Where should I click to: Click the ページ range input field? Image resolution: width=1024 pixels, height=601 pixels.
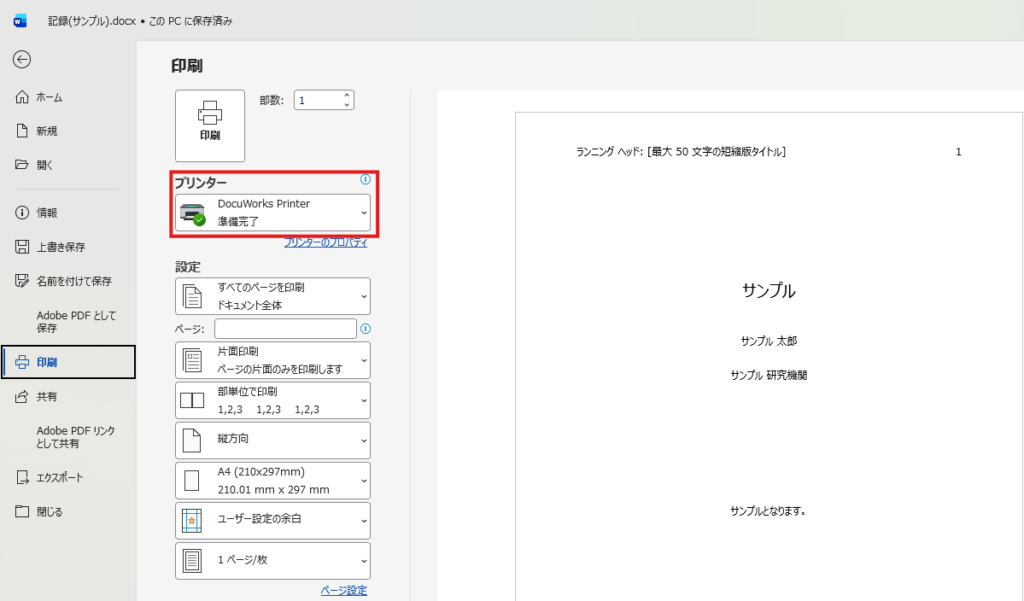coord(285,329)
